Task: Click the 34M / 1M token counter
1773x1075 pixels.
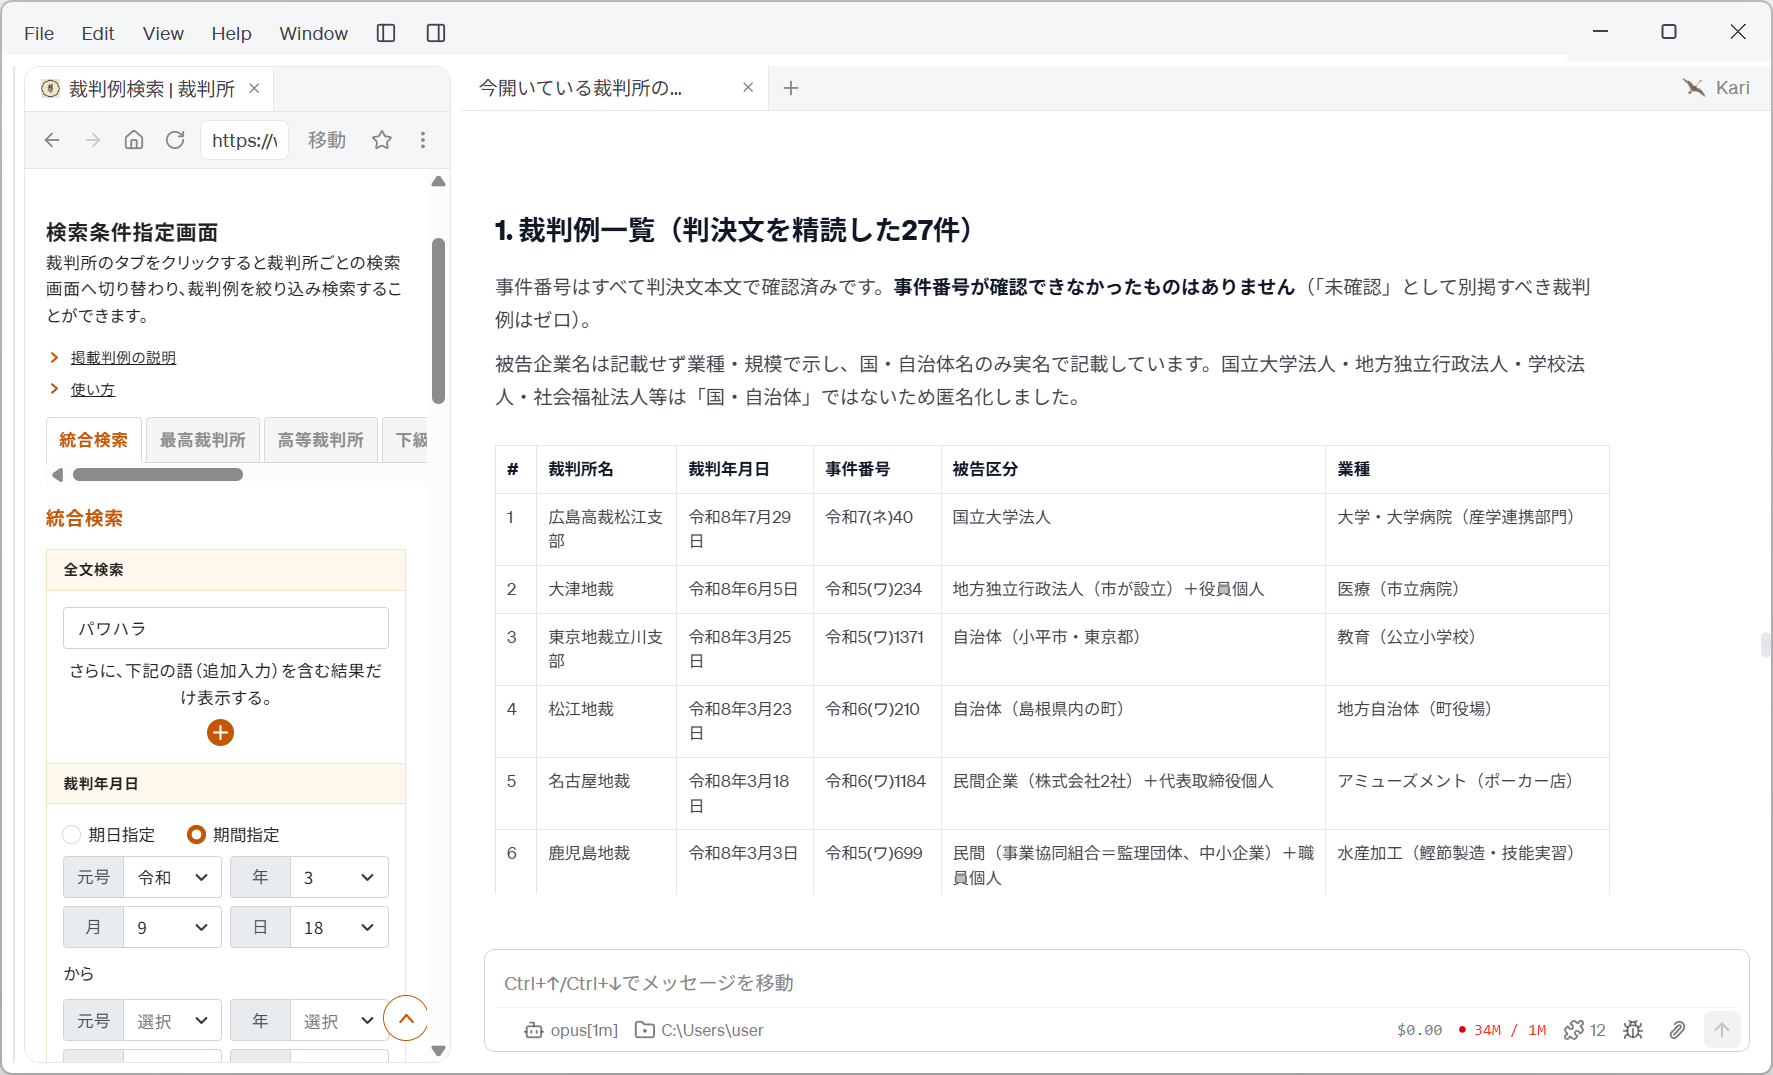Action: (1502, 1030)
